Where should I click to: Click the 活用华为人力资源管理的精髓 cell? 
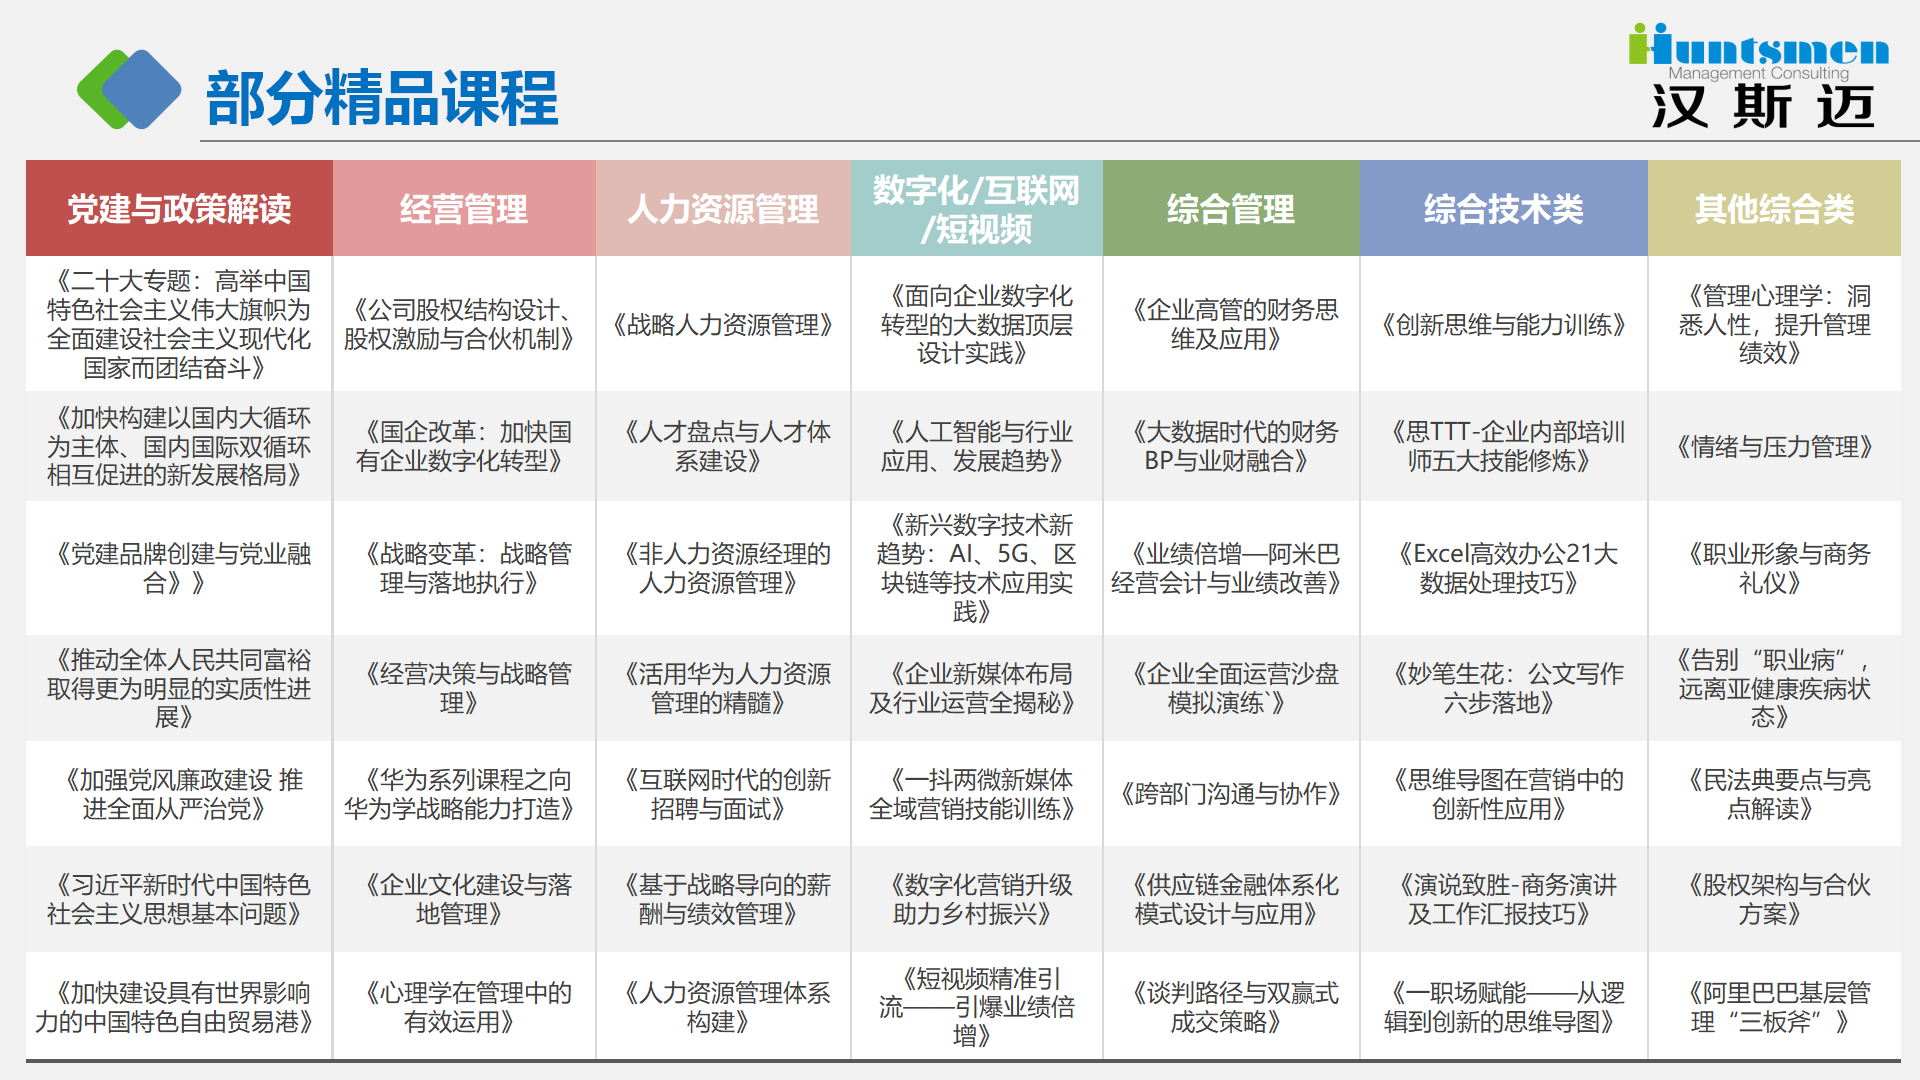tap(723, 688)
